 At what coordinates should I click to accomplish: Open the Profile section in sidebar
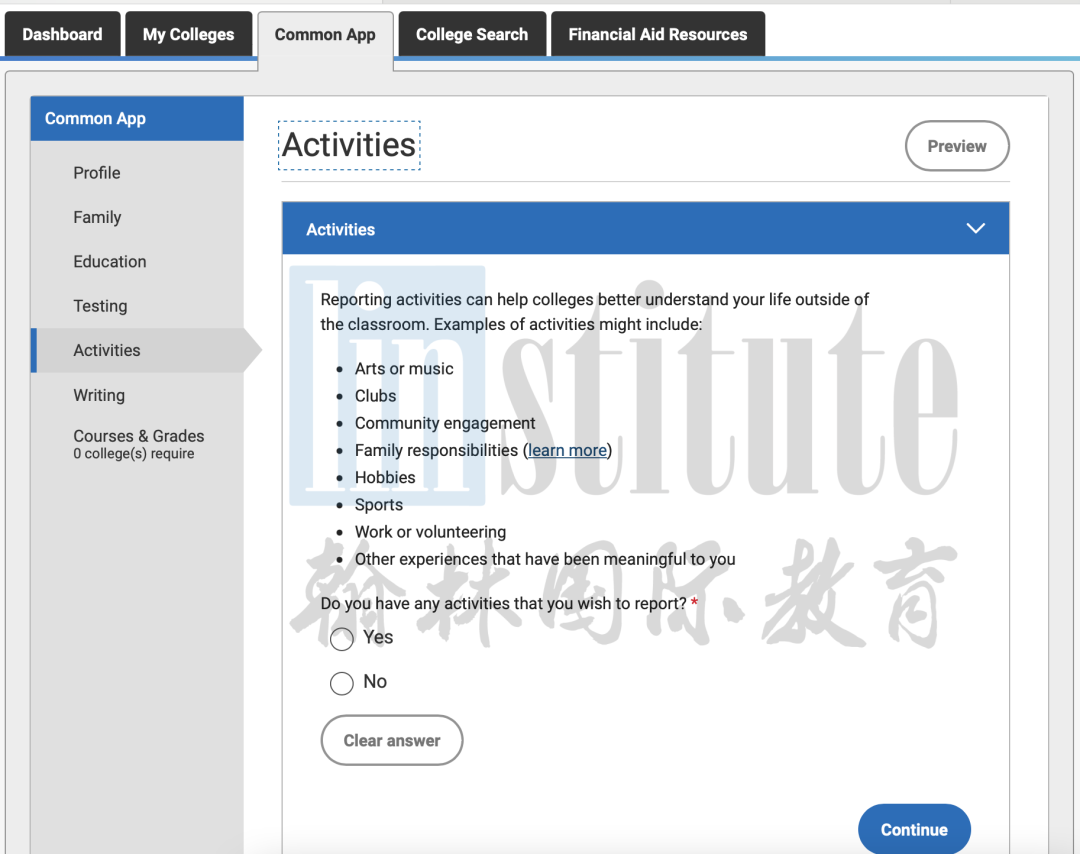(x=97, y=173)
